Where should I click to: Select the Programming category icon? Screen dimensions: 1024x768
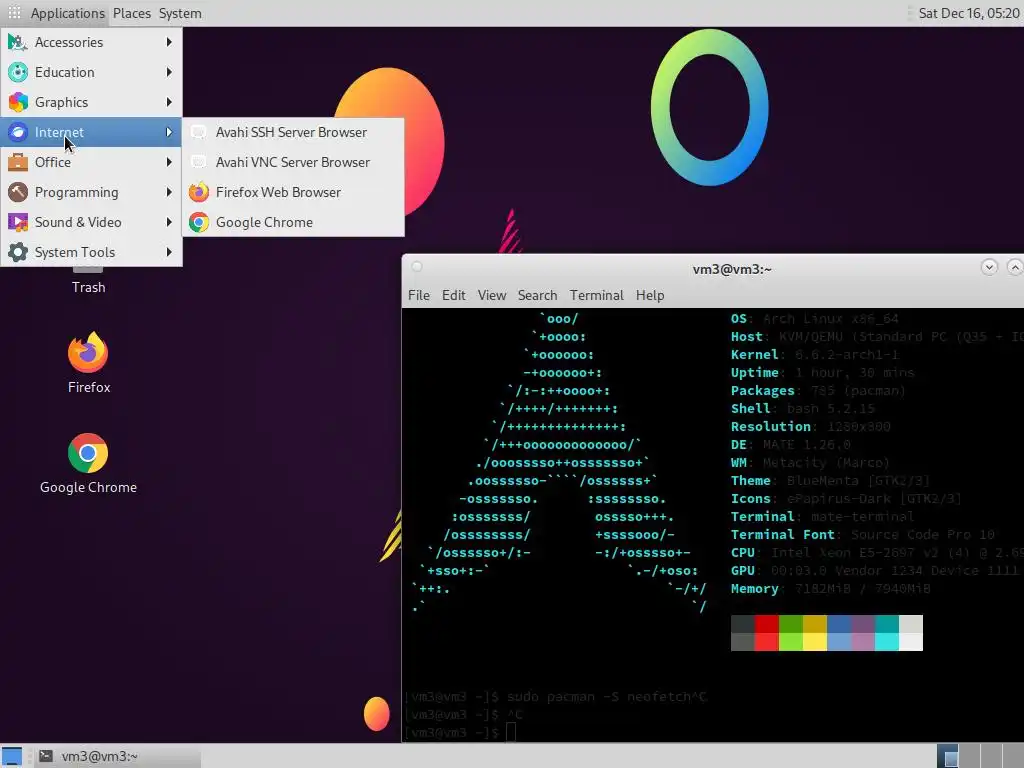click(18, 193)
